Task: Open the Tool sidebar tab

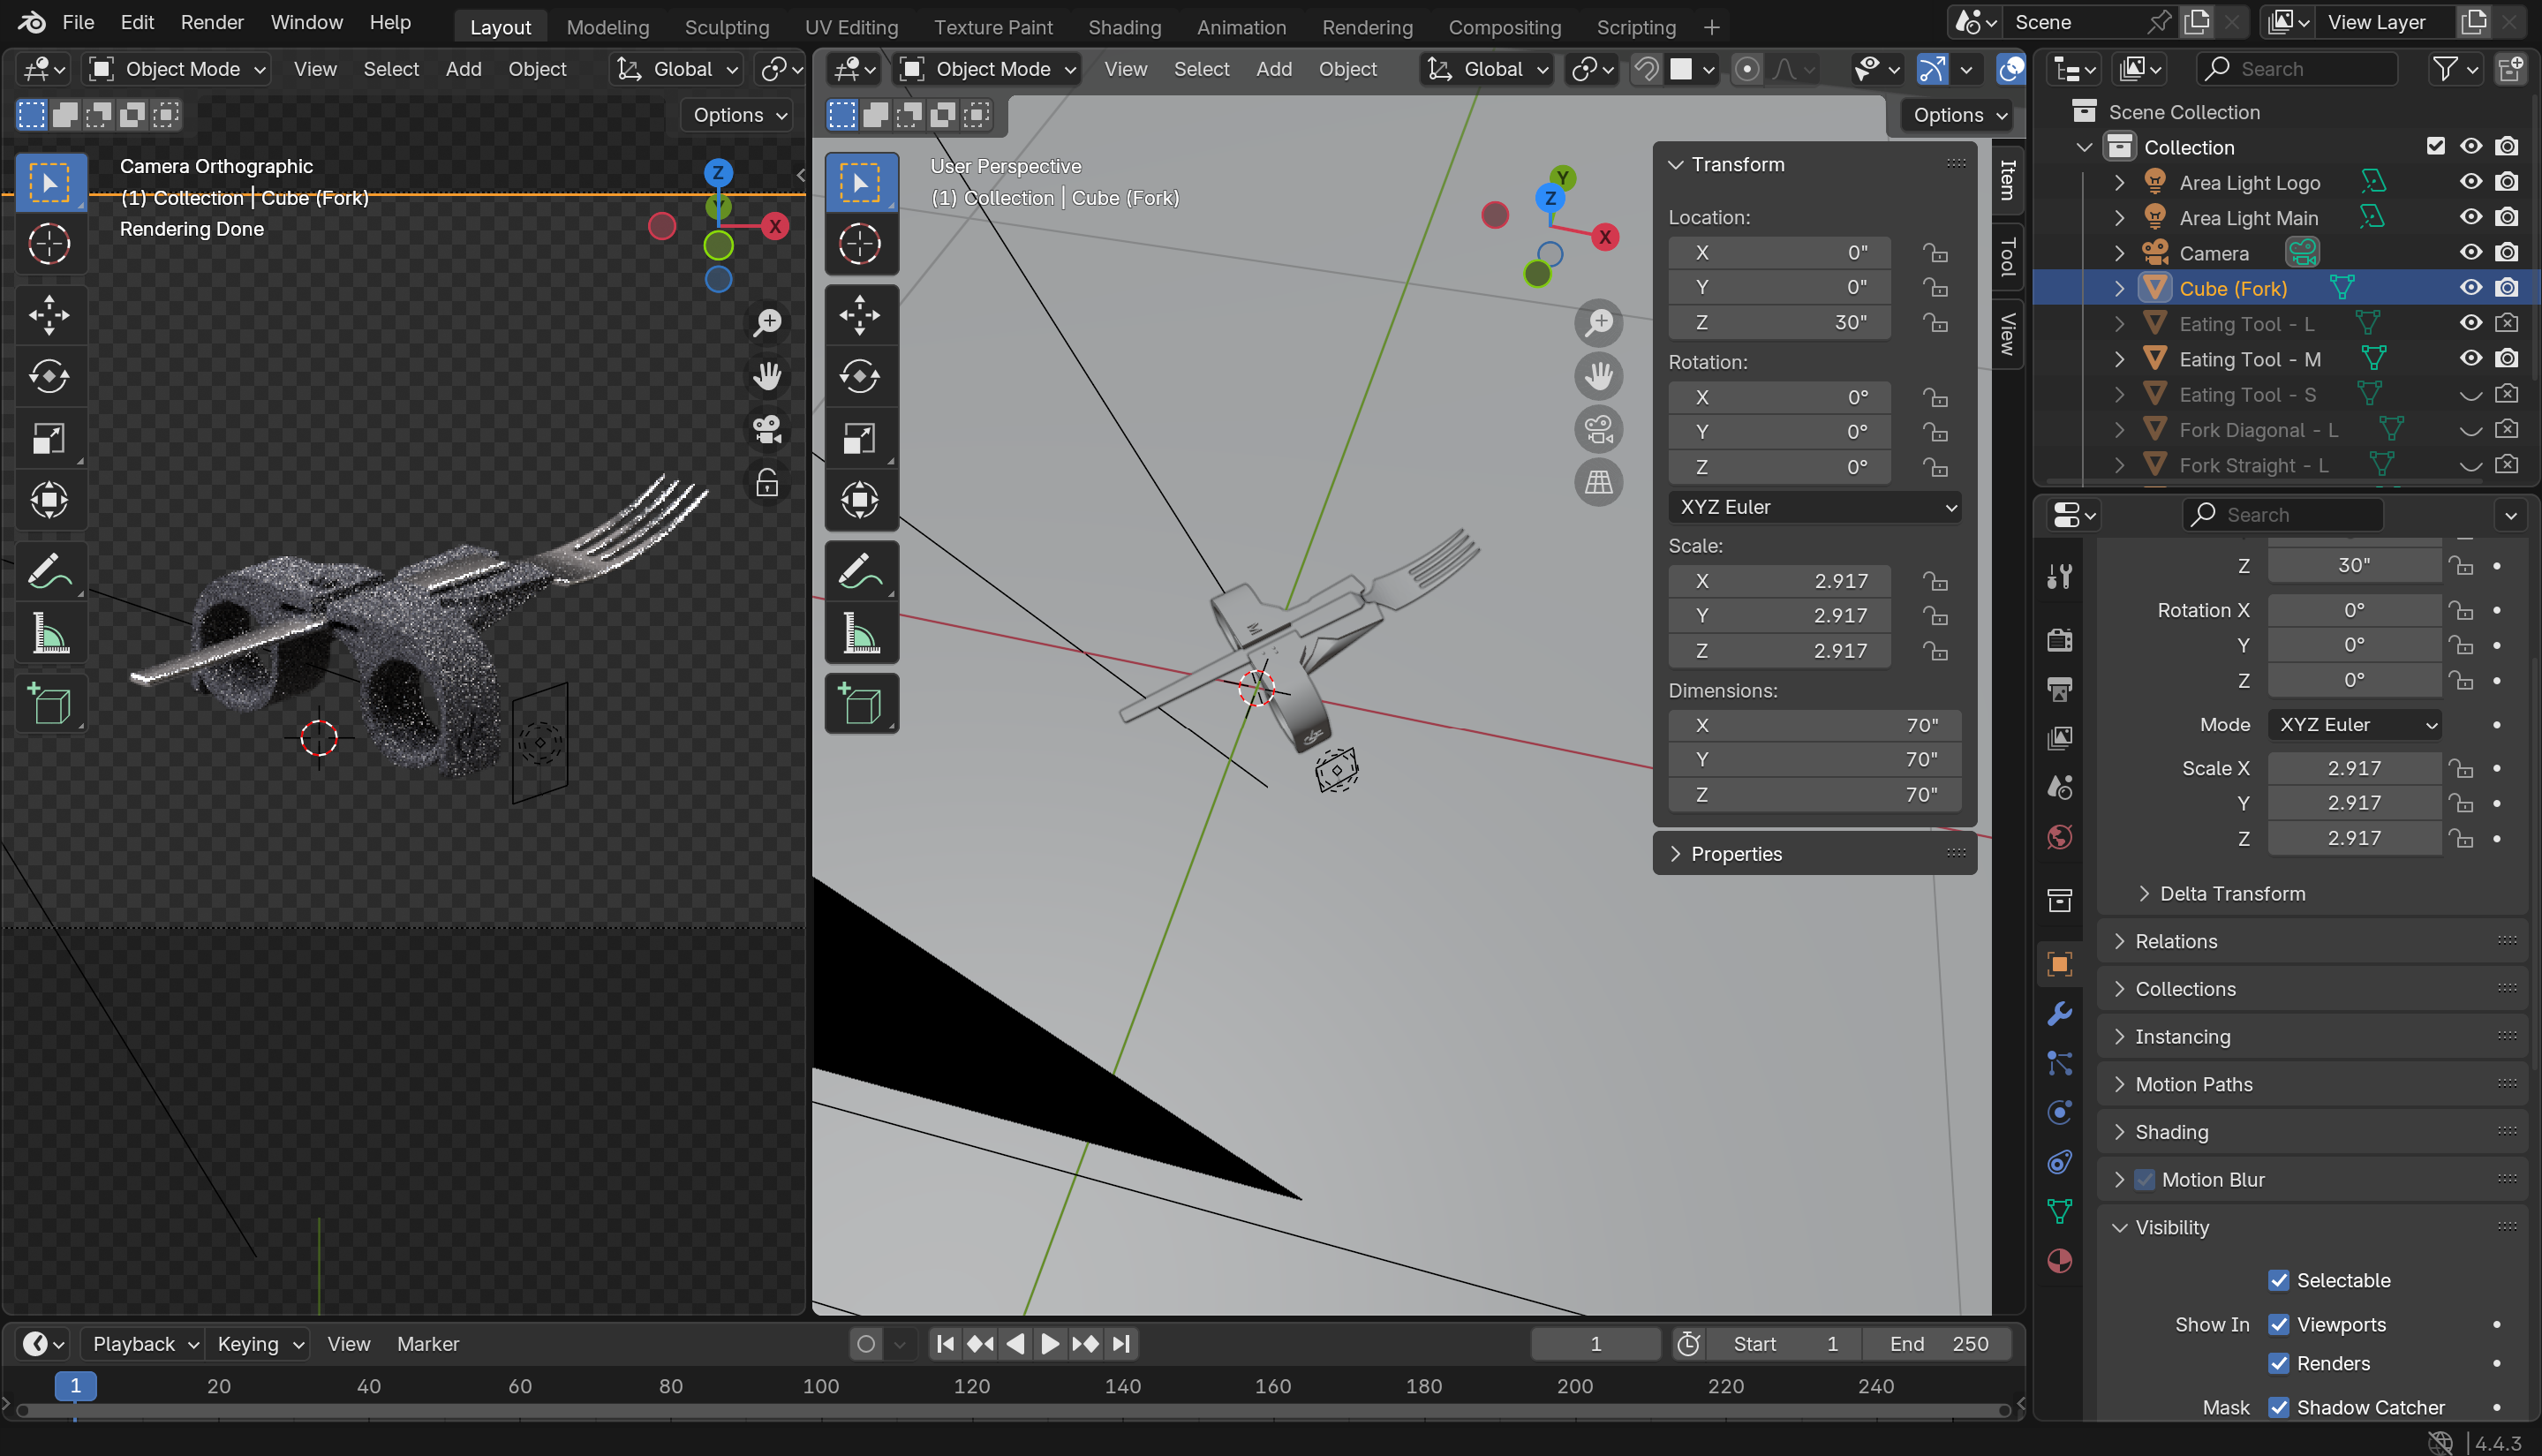Action: 2006,256
